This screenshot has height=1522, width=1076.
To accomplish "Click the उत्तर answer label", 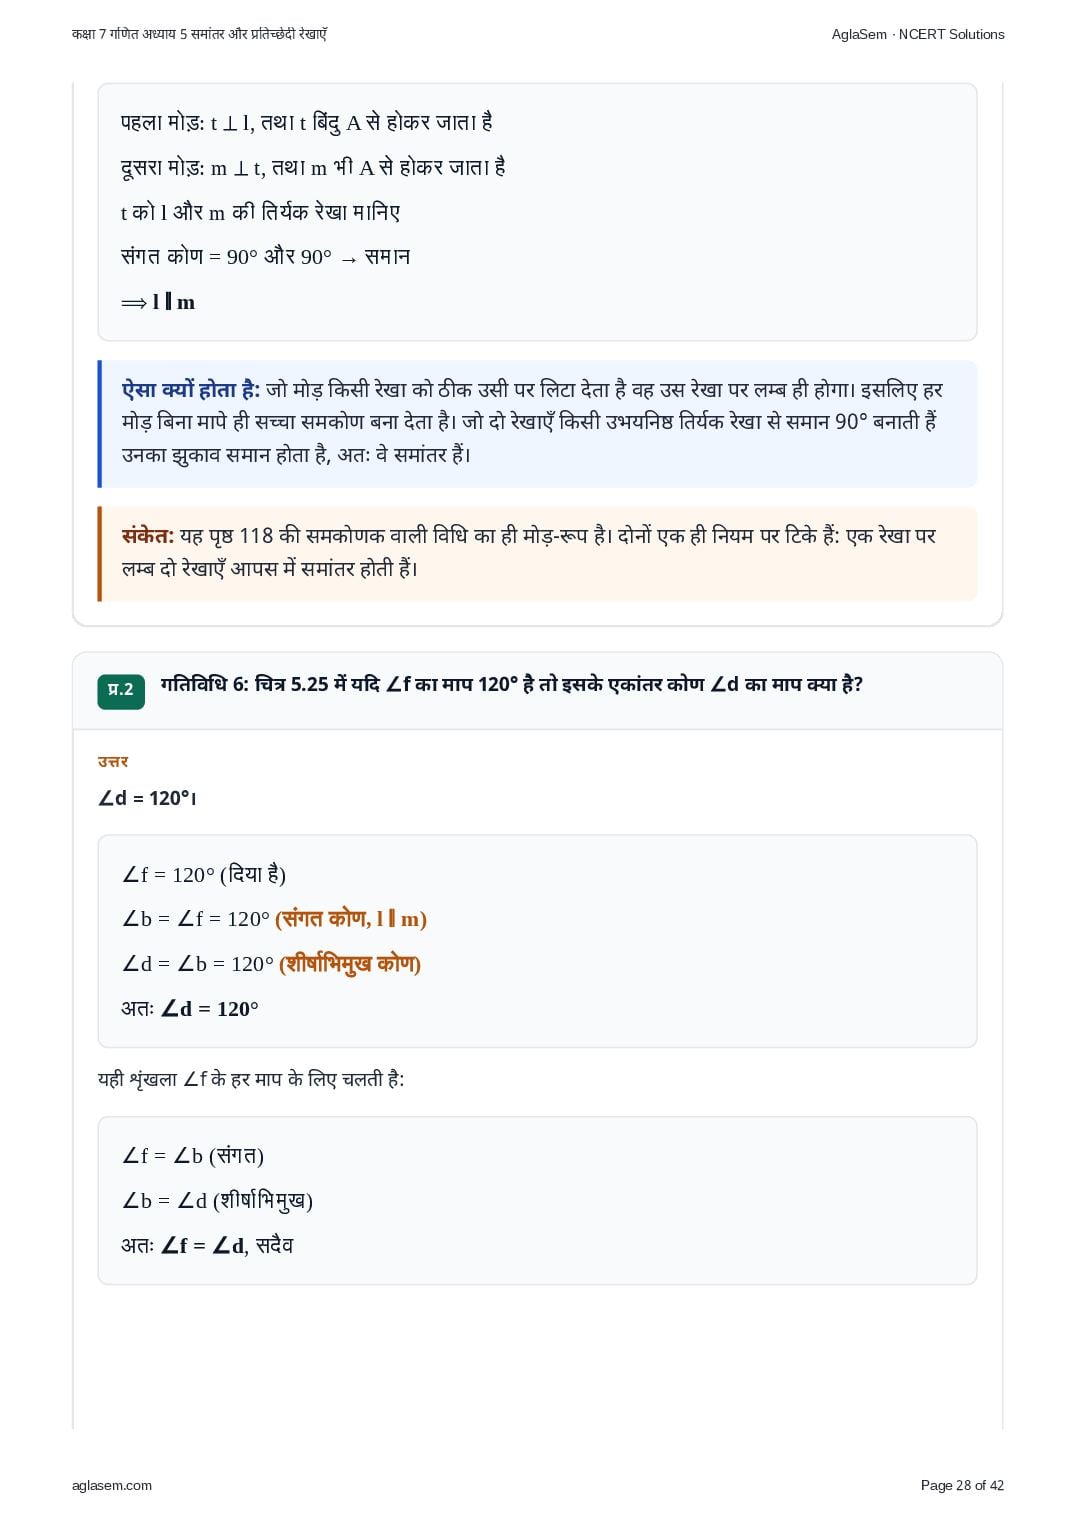I will coord(113,762).
